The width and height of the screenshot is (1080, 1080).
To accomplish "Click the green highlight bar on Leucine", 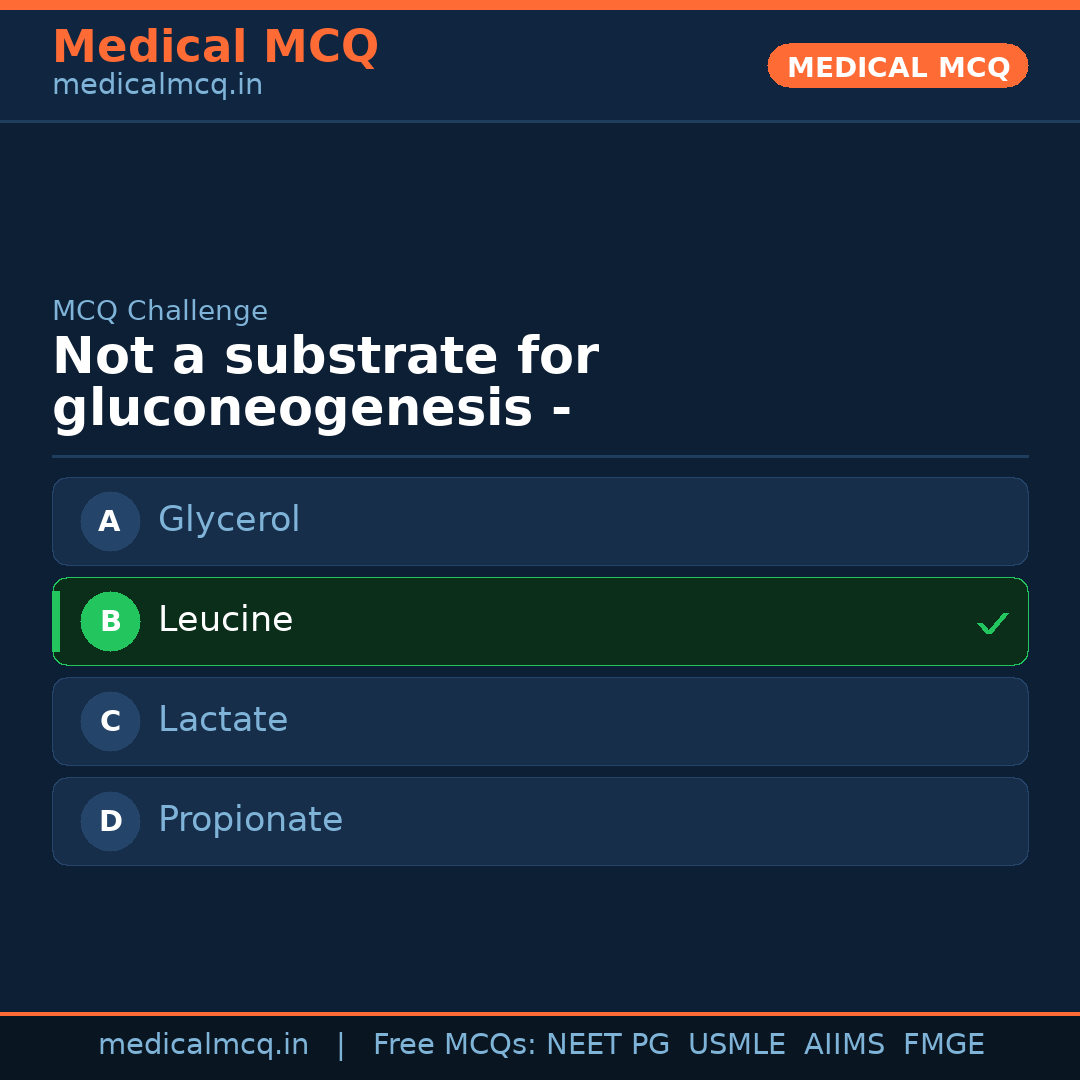I will point(56,621).
